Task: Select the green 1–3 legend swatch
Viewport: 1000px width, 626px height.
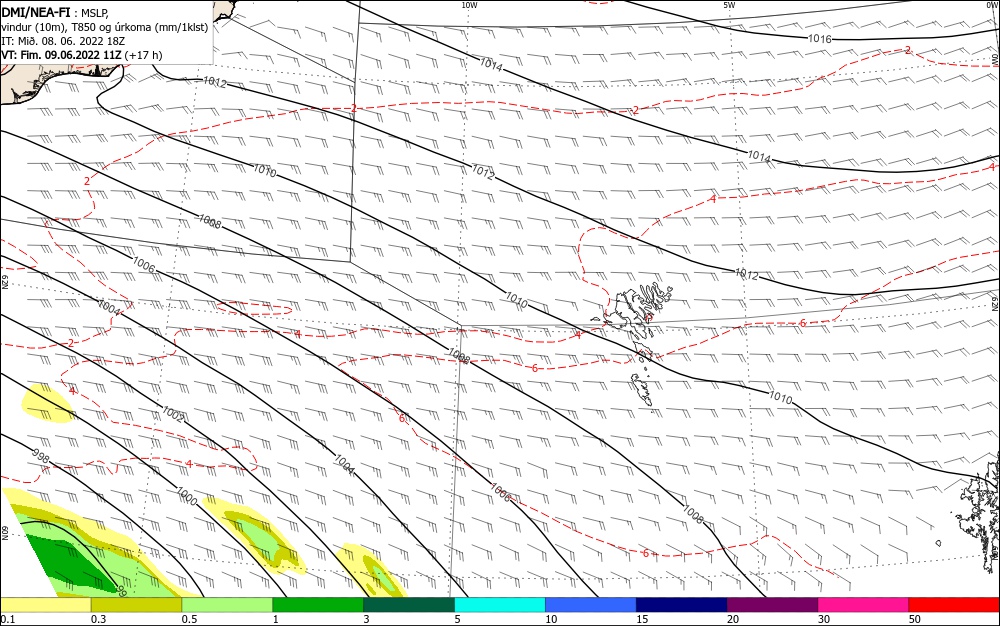Action: 318,605
